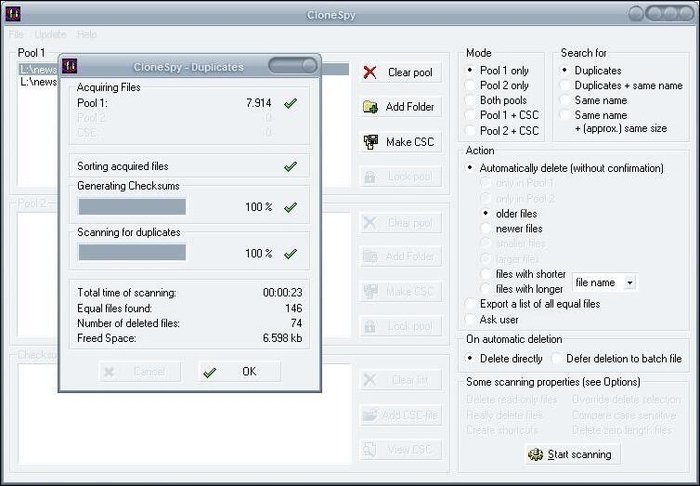Screen dimensions: 700x486
Task: Click the green check next to Pool 1 count
Action: pos(290,104)
